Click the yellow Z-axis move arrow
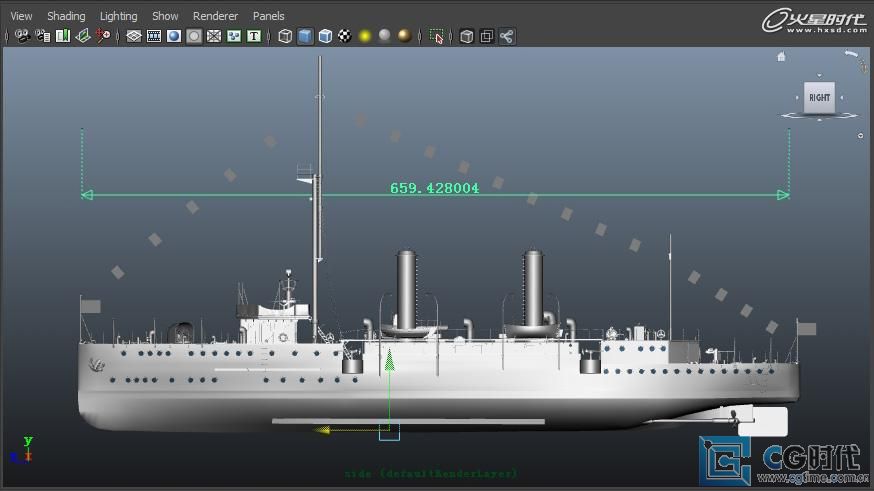Screen dimensions: 874x491 tap(322, 430)
